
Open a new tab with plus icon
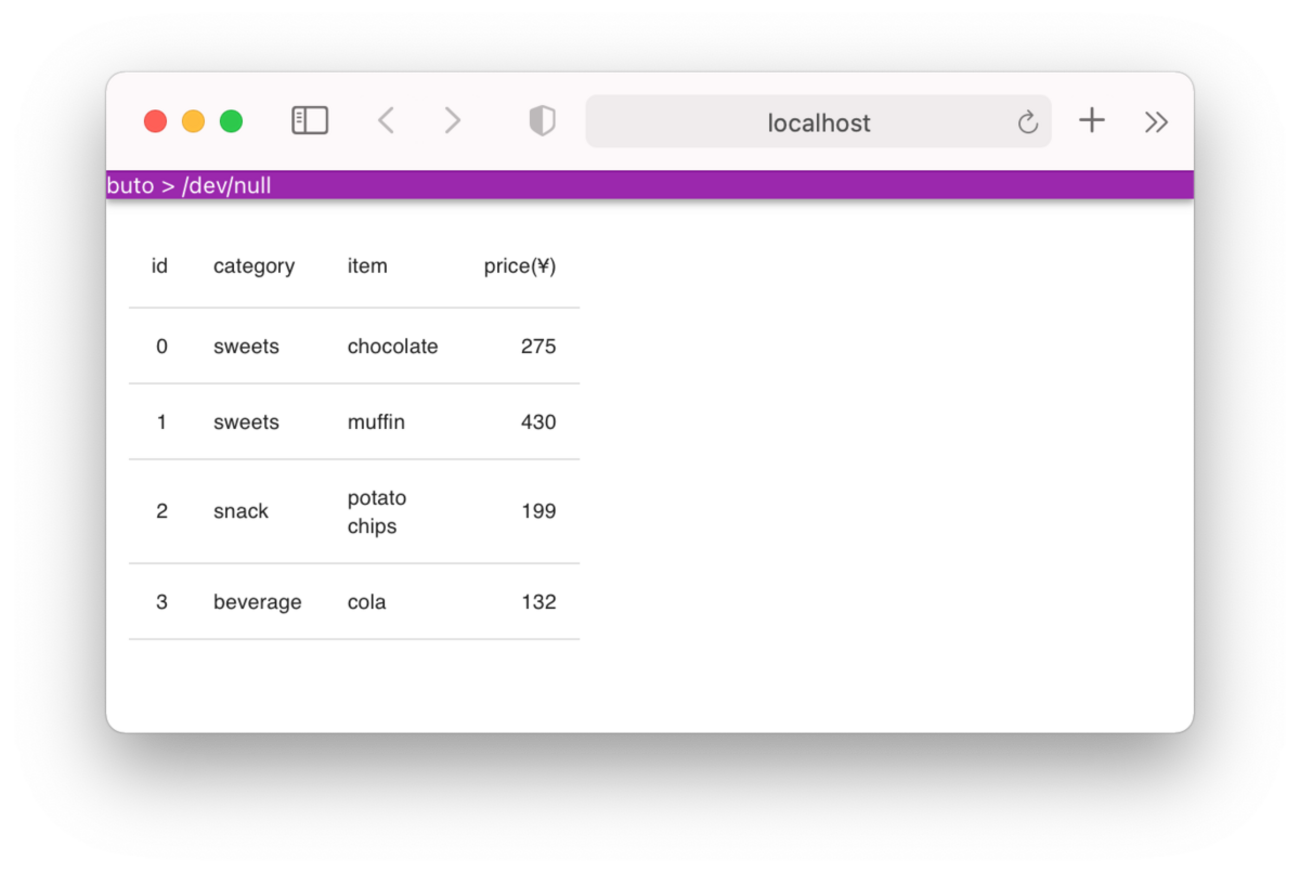coord(1092,121)
